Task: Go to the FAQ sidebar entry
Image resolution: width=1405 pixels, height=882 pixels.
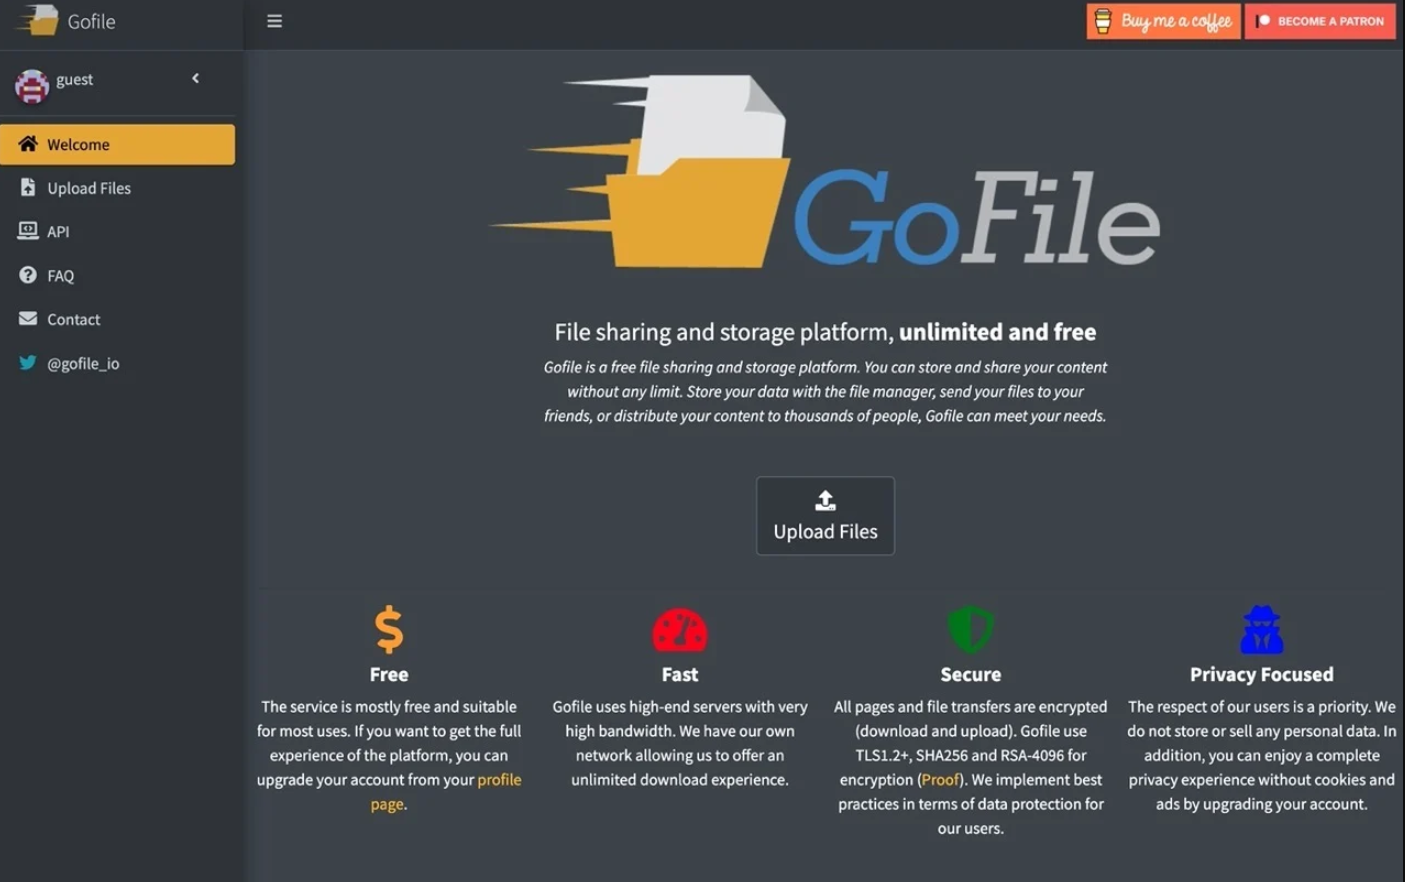Action: click(117, 275)
